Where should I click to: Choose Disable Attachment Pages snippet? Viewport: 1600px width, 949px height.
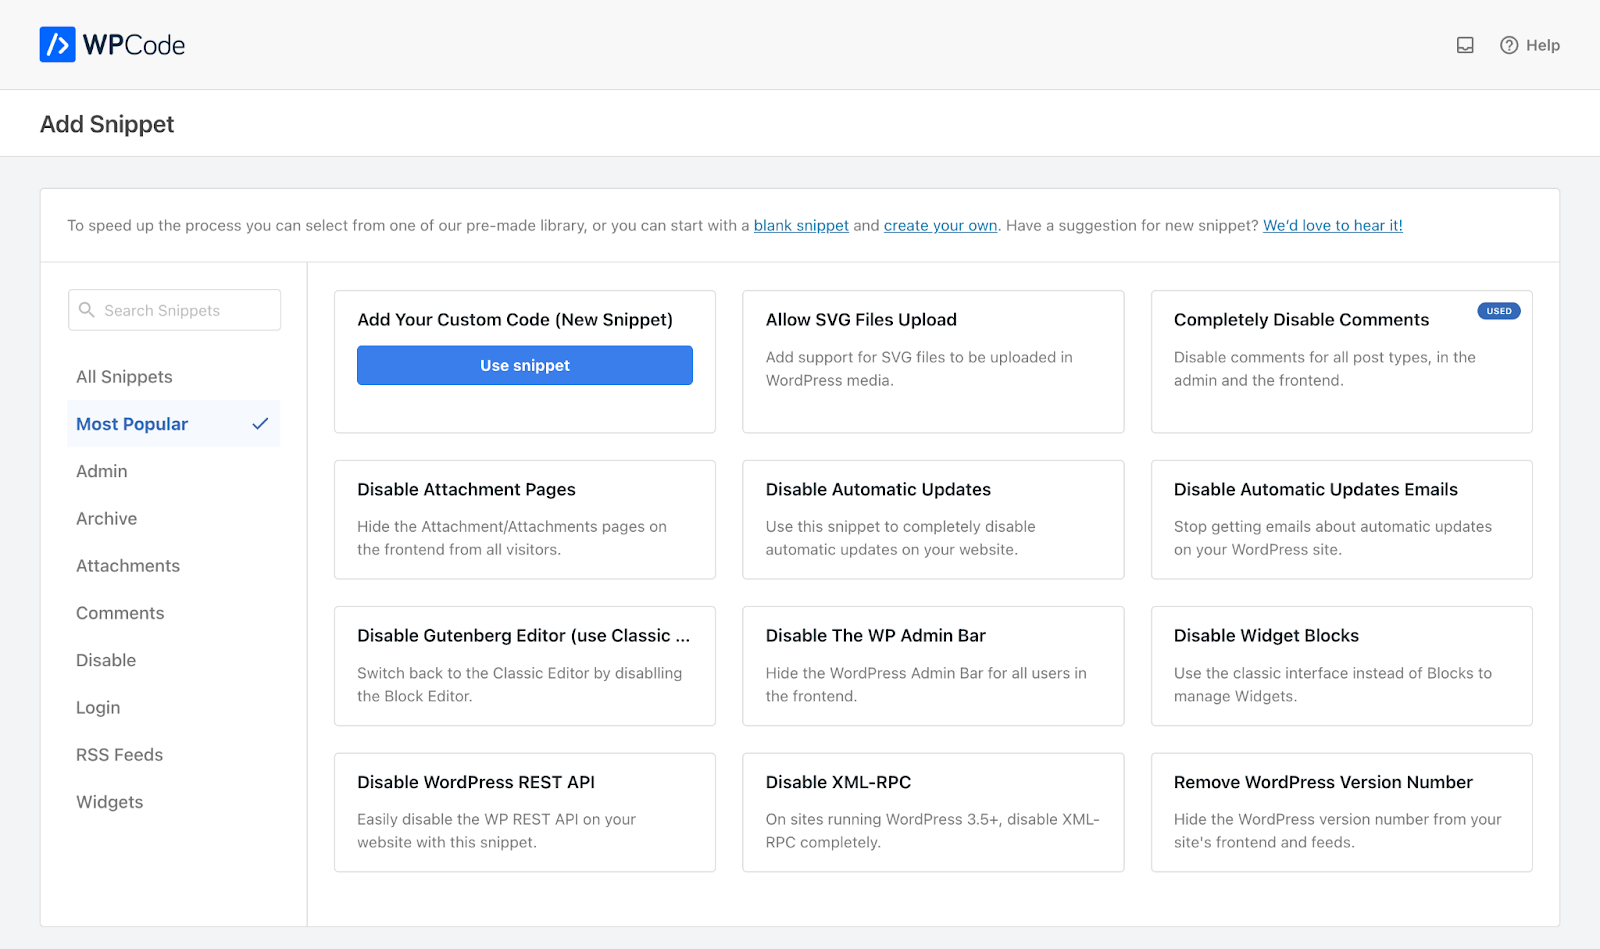(x=525, y=520)
